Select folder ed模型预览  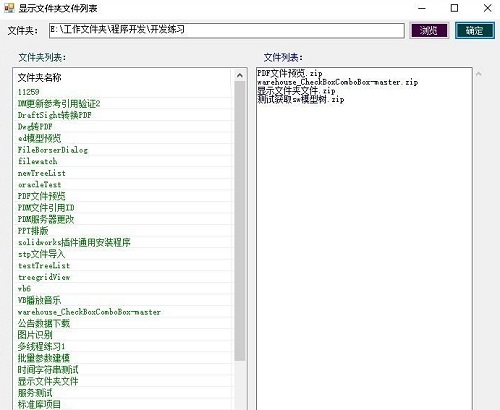tap(123, 138)
